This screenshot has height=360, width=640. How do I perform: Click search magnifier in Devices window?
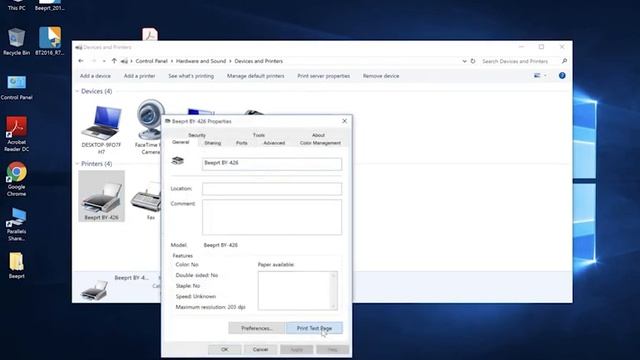tap(564, 61)
